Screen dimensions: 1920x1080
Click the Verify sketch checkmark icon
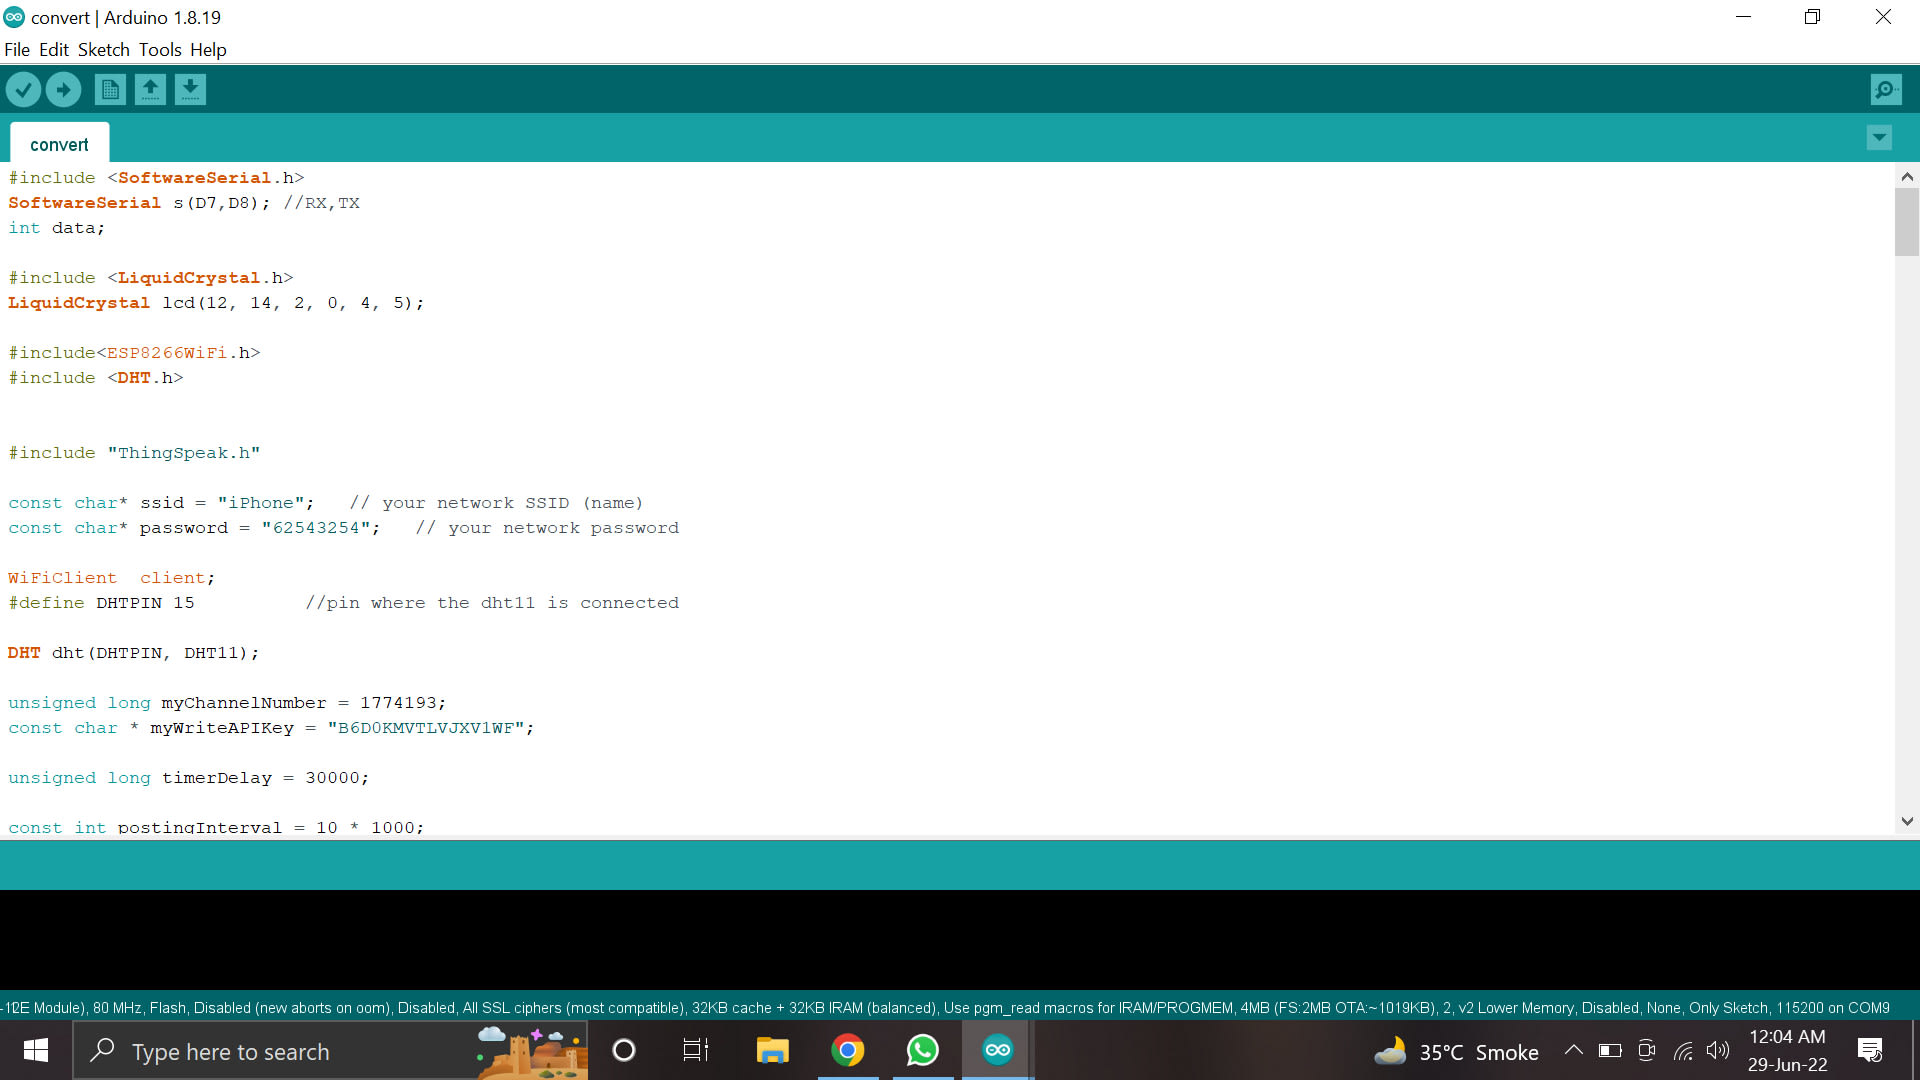(23, 90)
